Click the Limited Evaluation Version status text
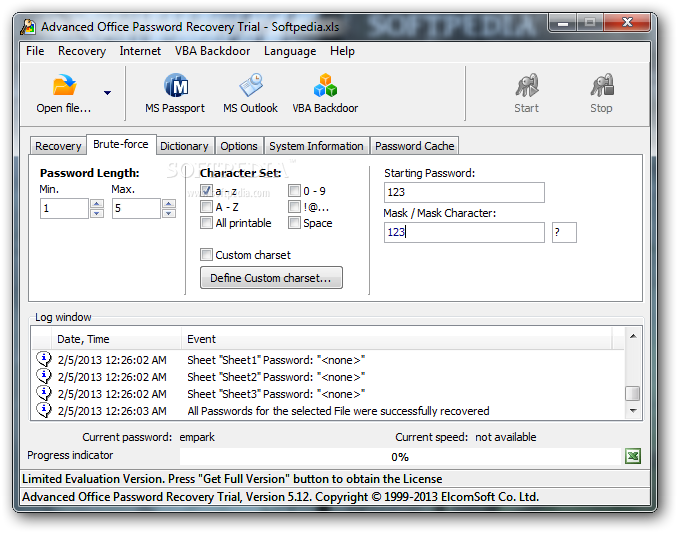The image size is (678, 533). [x=232, y=479]
